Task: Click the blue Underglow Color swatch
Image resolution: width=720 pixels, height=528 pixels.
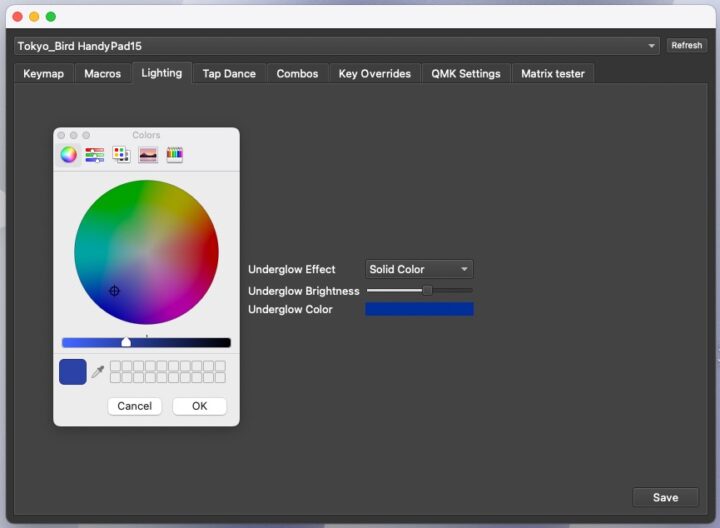Action: 419,310
